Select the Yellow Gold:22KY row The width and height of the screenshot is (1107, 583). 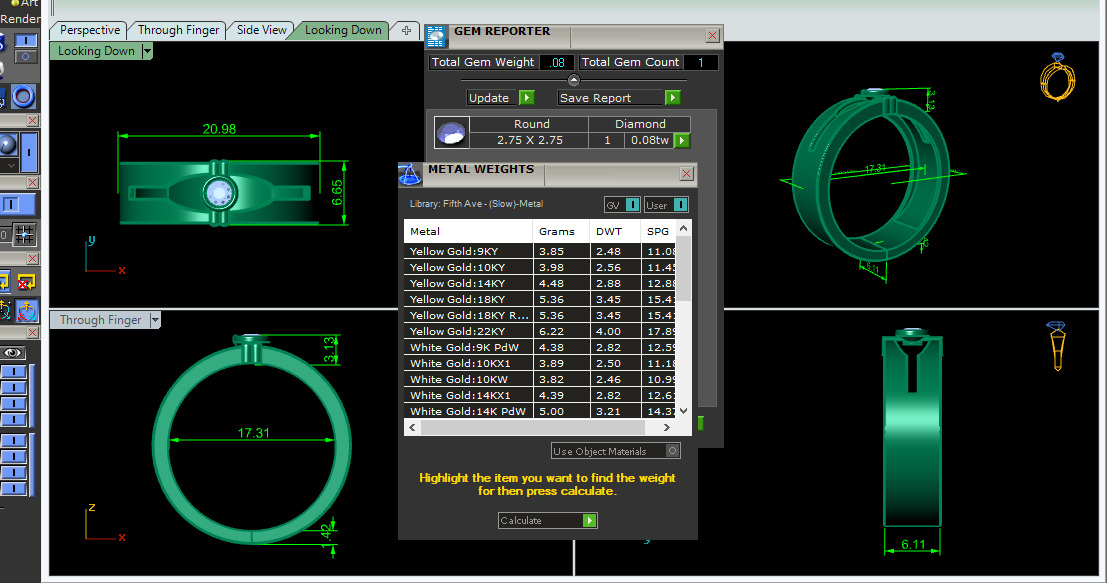540,331
